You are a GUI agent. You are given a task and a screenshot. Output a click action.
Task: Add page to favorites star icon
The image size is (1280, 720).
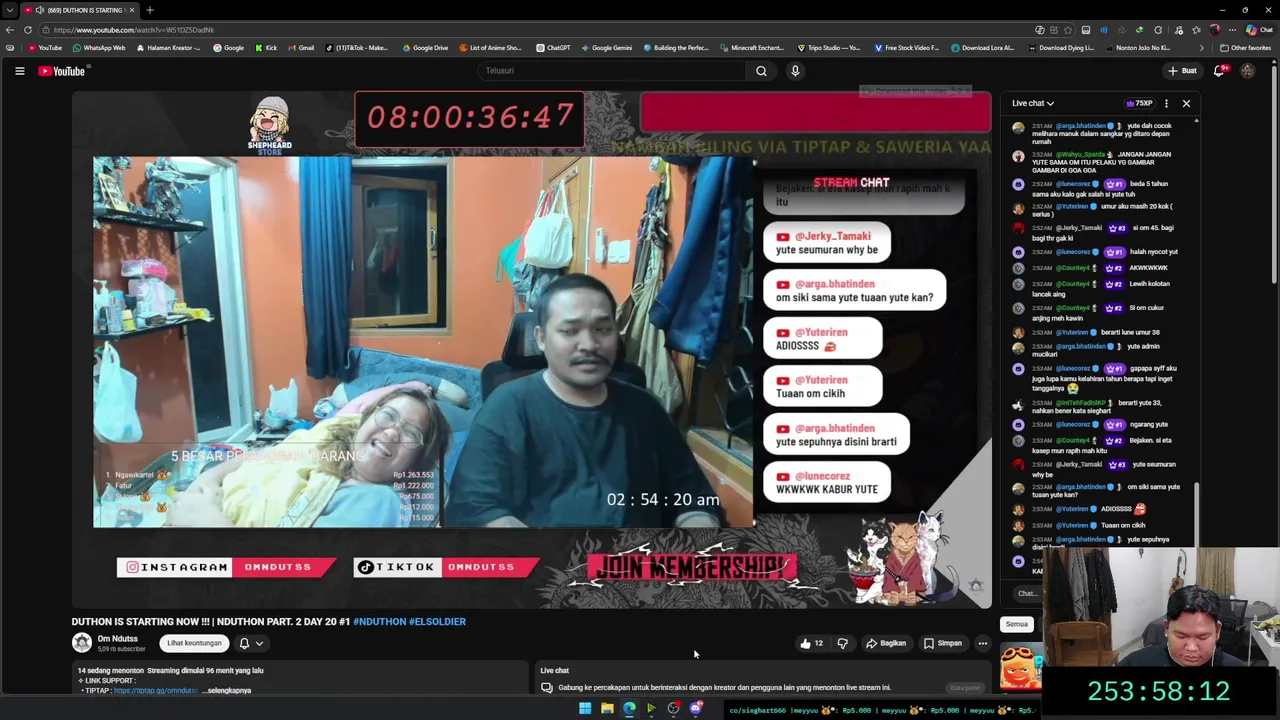pos(1069,30)
